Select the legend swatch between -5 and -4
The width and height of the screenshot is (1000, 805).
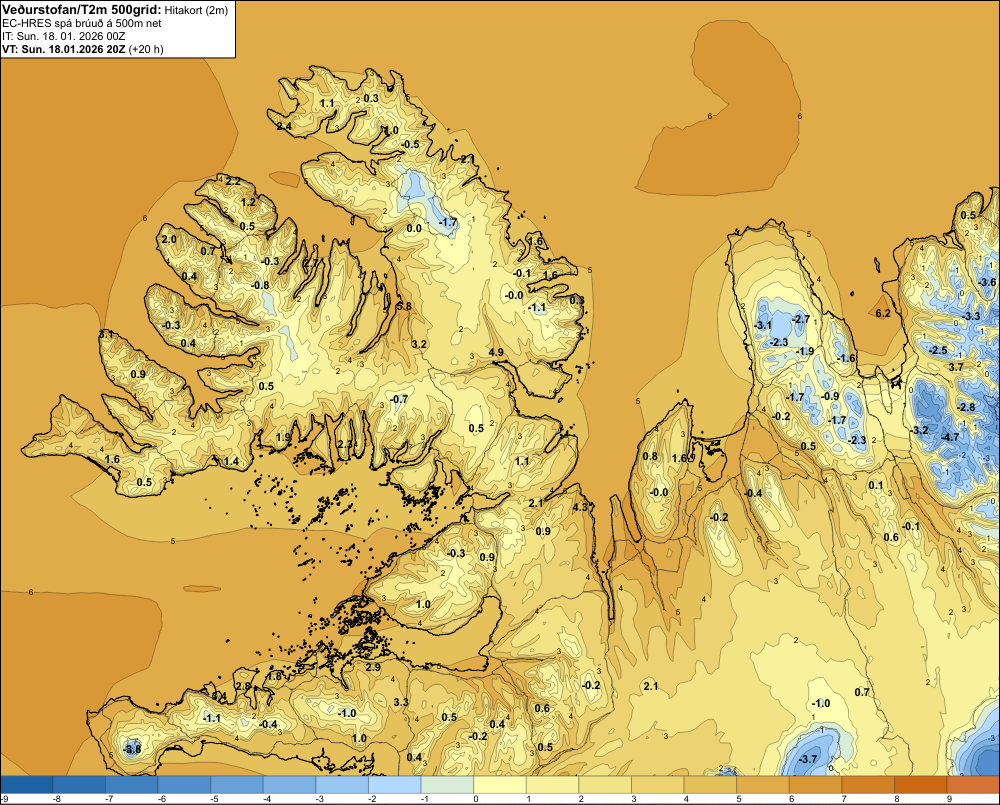coord(237,784)
